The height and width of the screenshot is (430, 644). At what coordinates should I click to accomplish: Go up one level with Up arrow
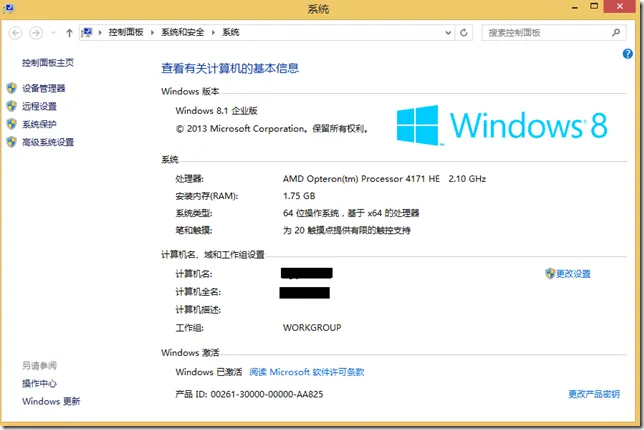pos(69,33)
